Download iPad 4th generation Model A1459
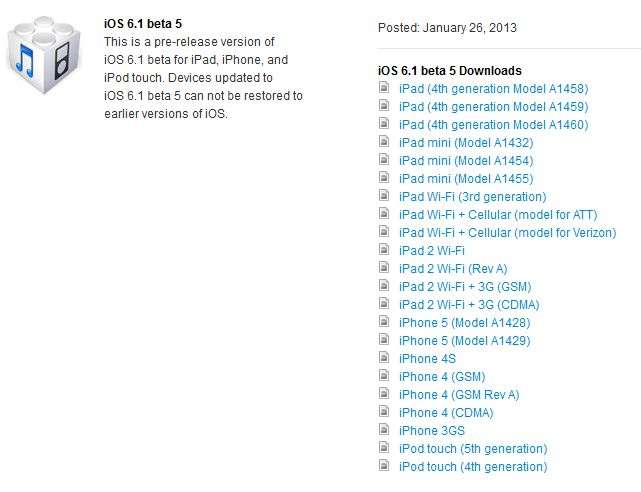641x492 pixels. (493, 107)
